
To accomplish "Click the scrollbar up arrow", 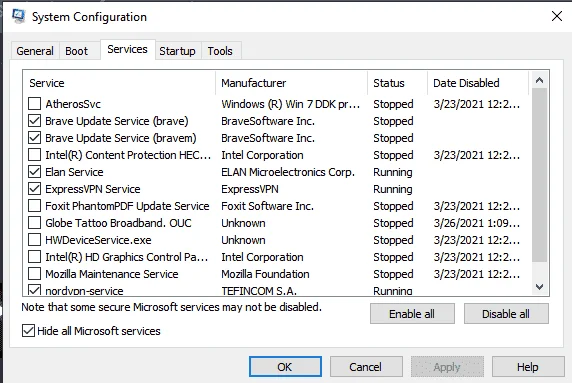I will 540,80.
